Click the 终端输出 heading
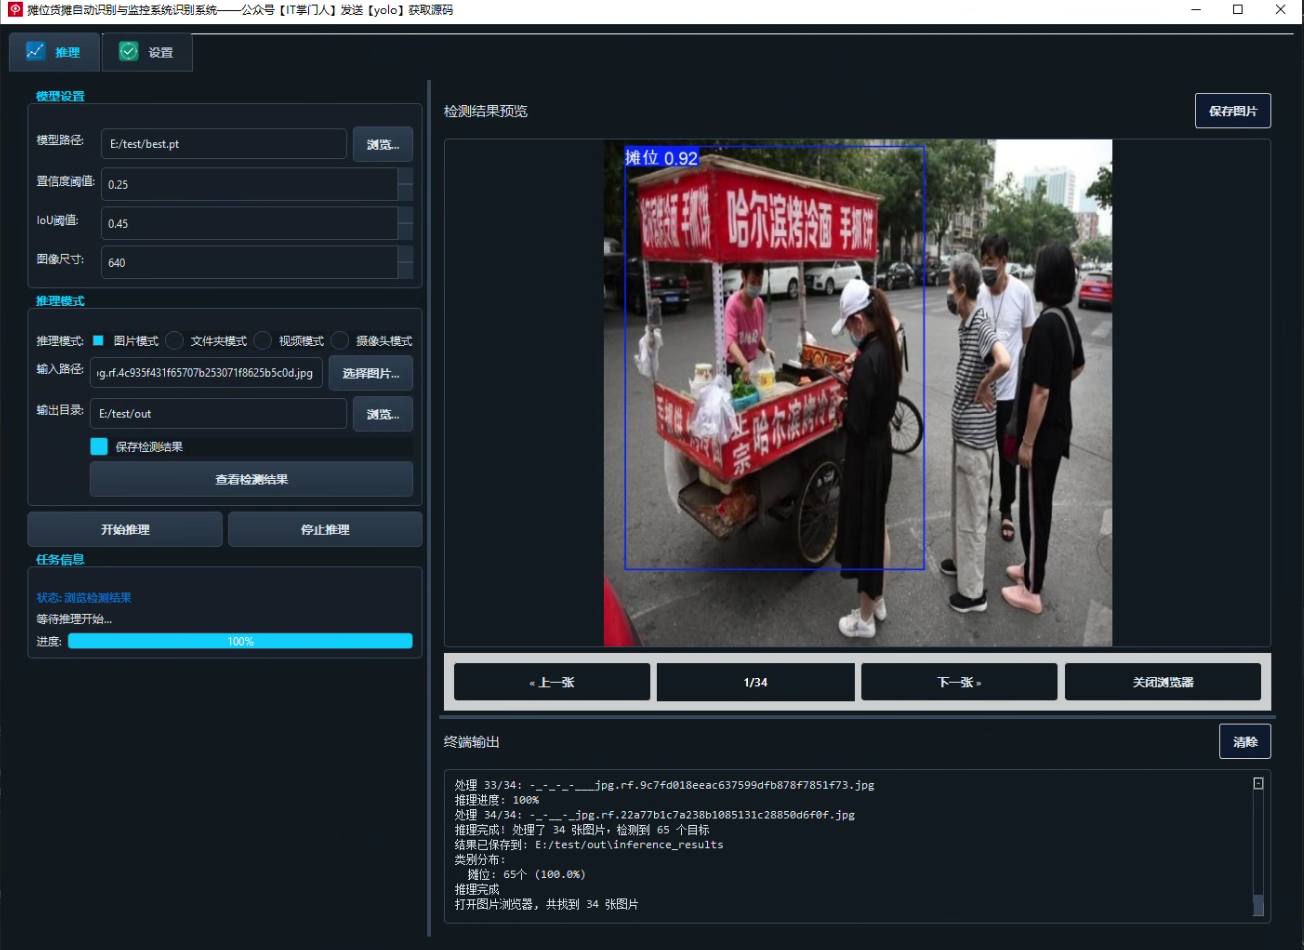Screen dimensions: 1304x950 coord(472,742)
